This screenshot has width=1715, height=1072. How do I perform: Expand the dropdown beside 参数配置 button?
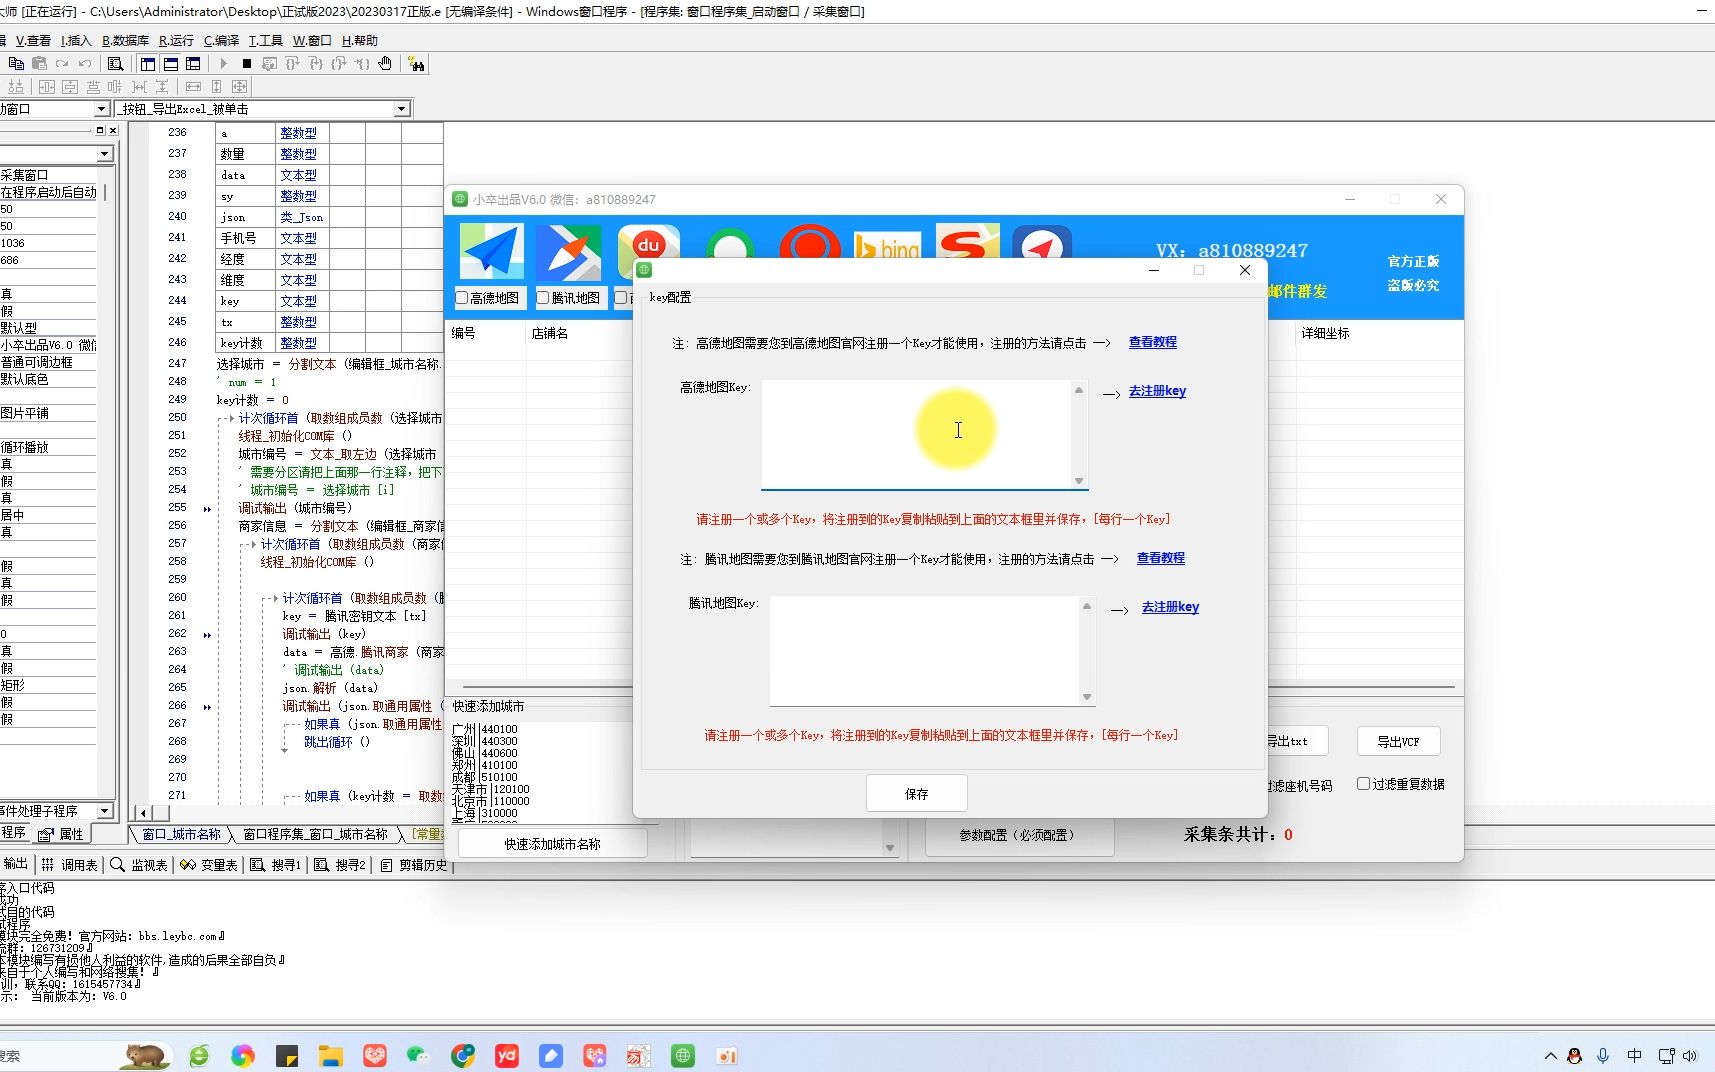(890, 847)
